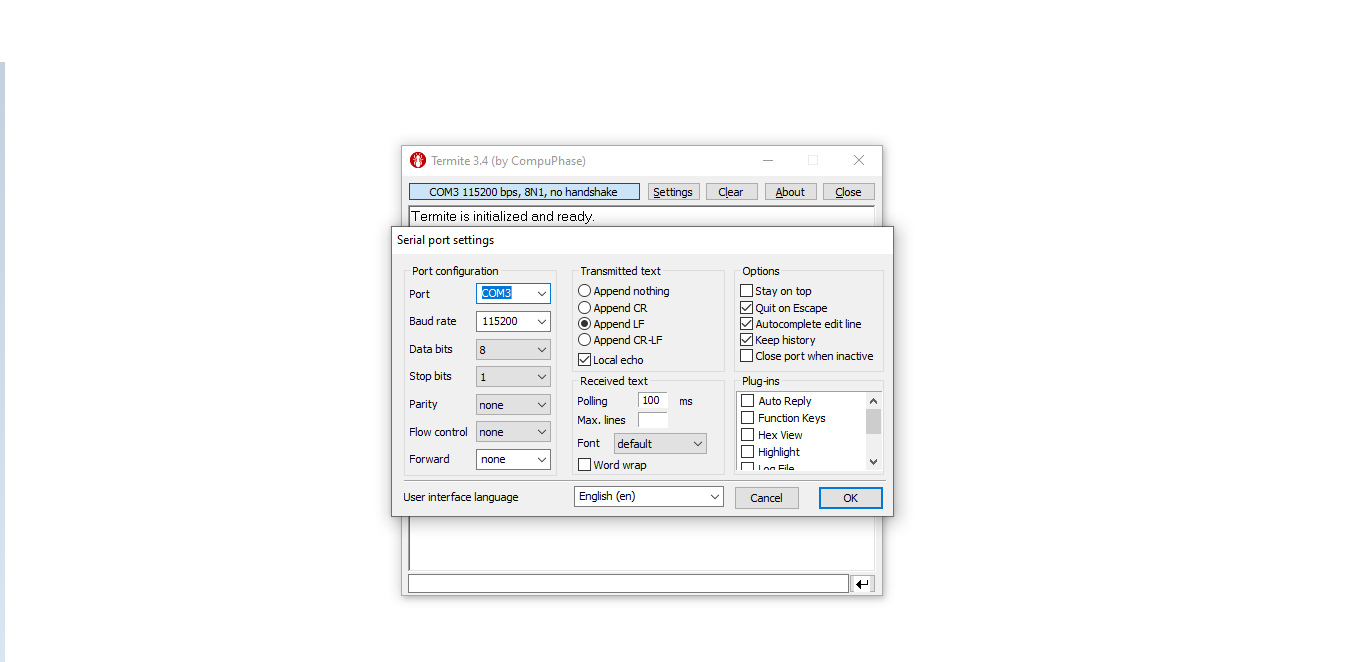Click the Plug-ins list scroll down arrow
The height and width of the screenshot is (662, 1366).
point(873,461)
